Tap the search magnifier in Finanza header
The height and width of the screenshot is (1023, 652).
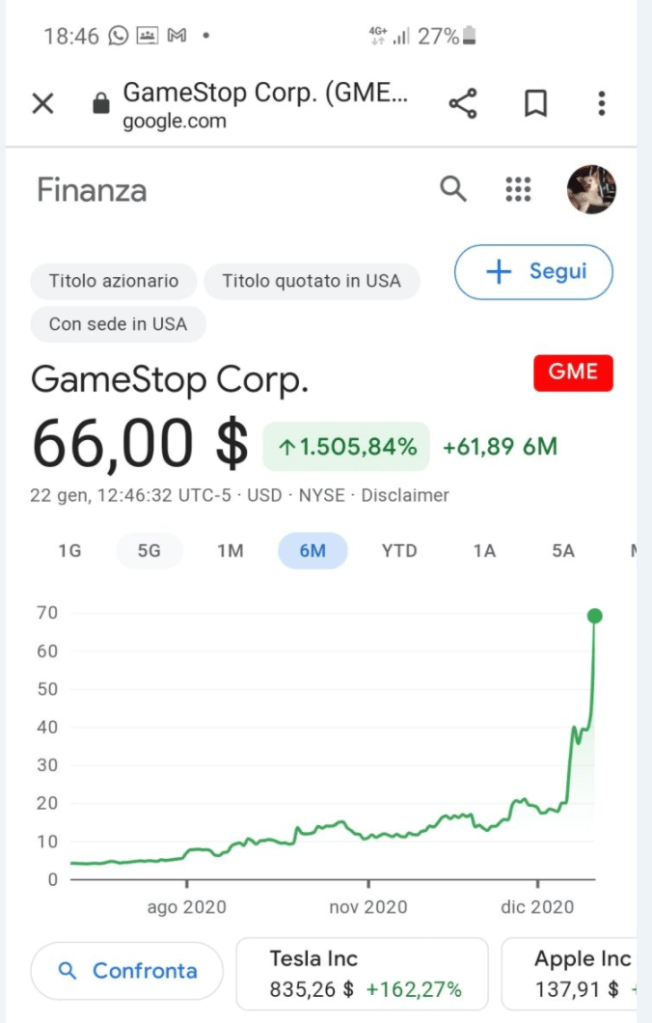453,189
